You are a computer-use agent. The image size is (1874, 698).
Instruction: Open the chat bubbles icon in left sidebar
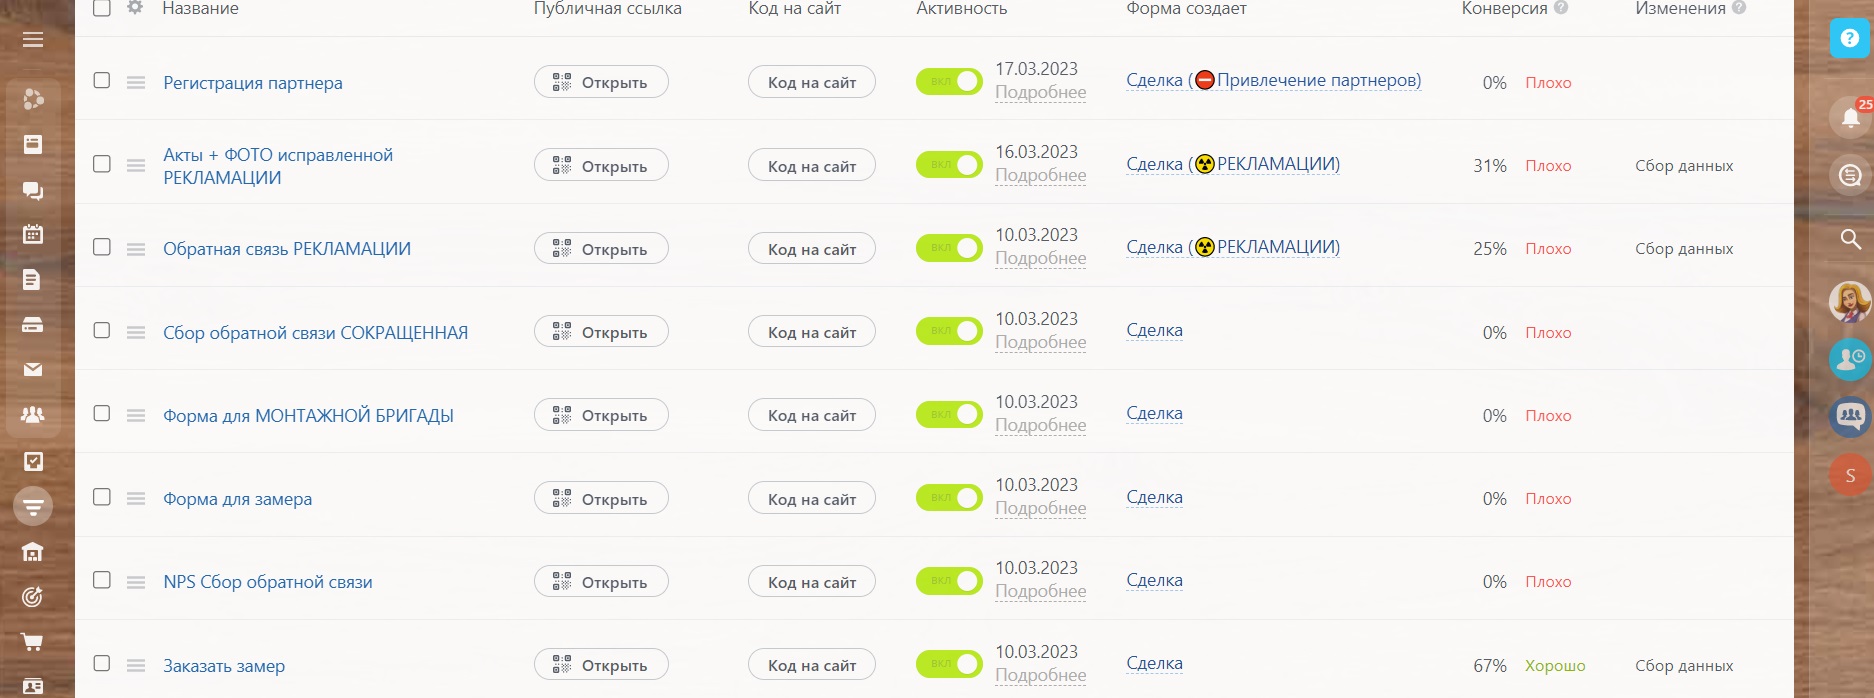point(33,190)
